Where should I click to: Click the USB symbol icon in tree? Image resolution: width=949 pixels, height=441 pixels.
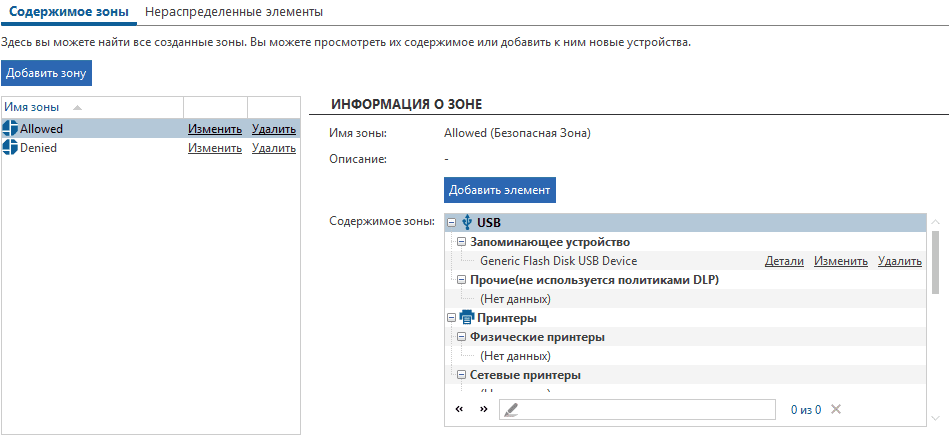coord(467,223)
